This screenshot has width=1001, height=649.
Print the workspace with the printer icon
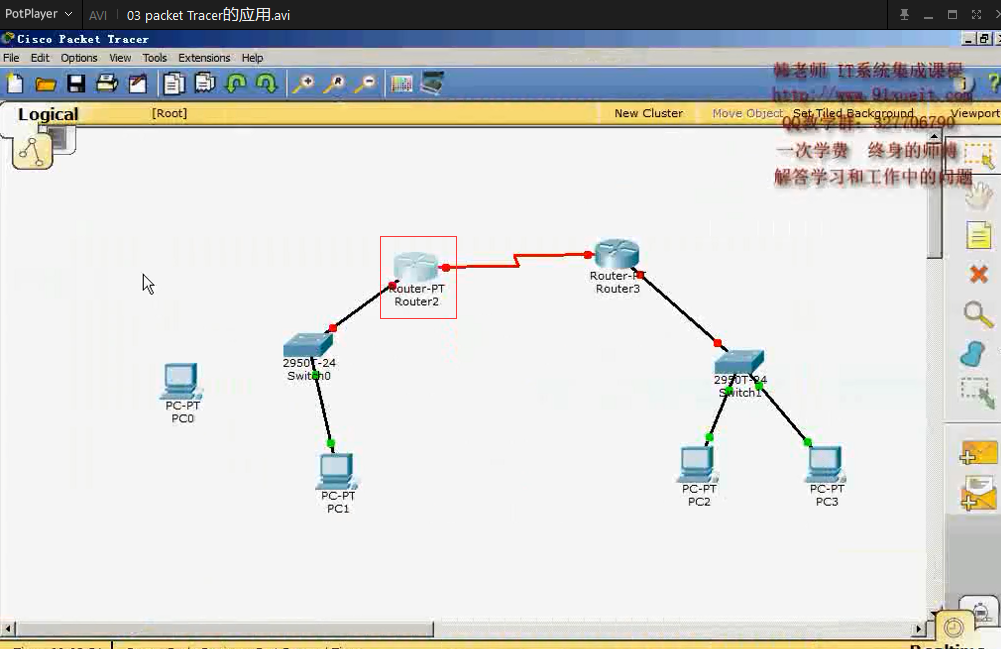[107, 84]
